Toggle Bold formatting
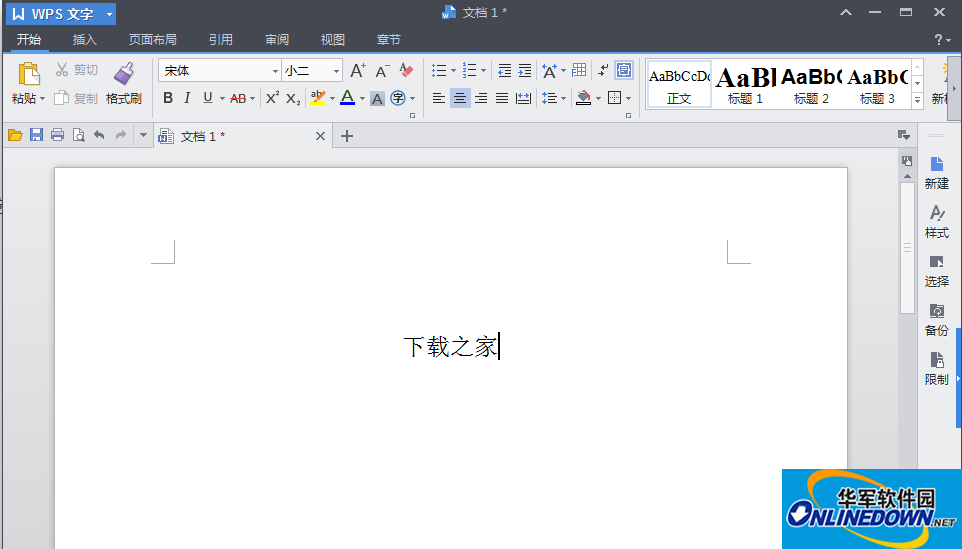 pos(167,98)
